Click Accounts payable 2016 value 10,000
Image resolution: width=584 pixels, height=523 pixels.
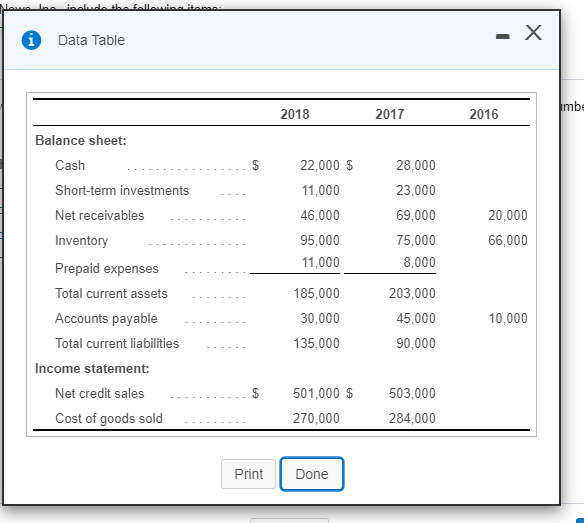click(x=508, y=318)
